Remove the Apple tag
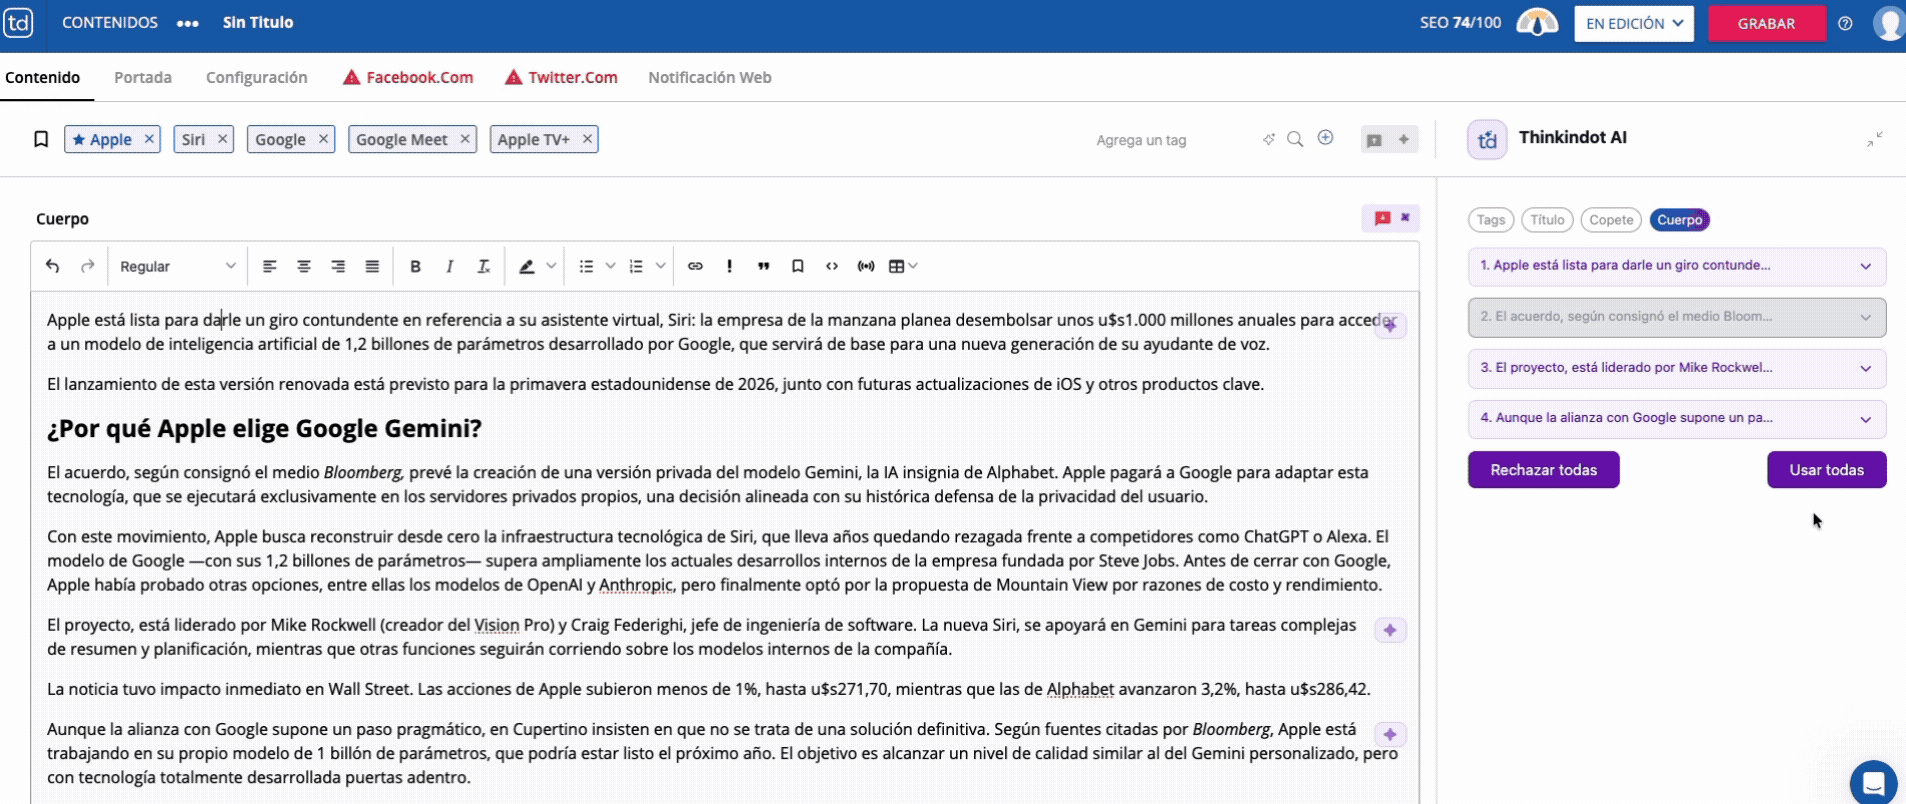 tap(149, 139)
